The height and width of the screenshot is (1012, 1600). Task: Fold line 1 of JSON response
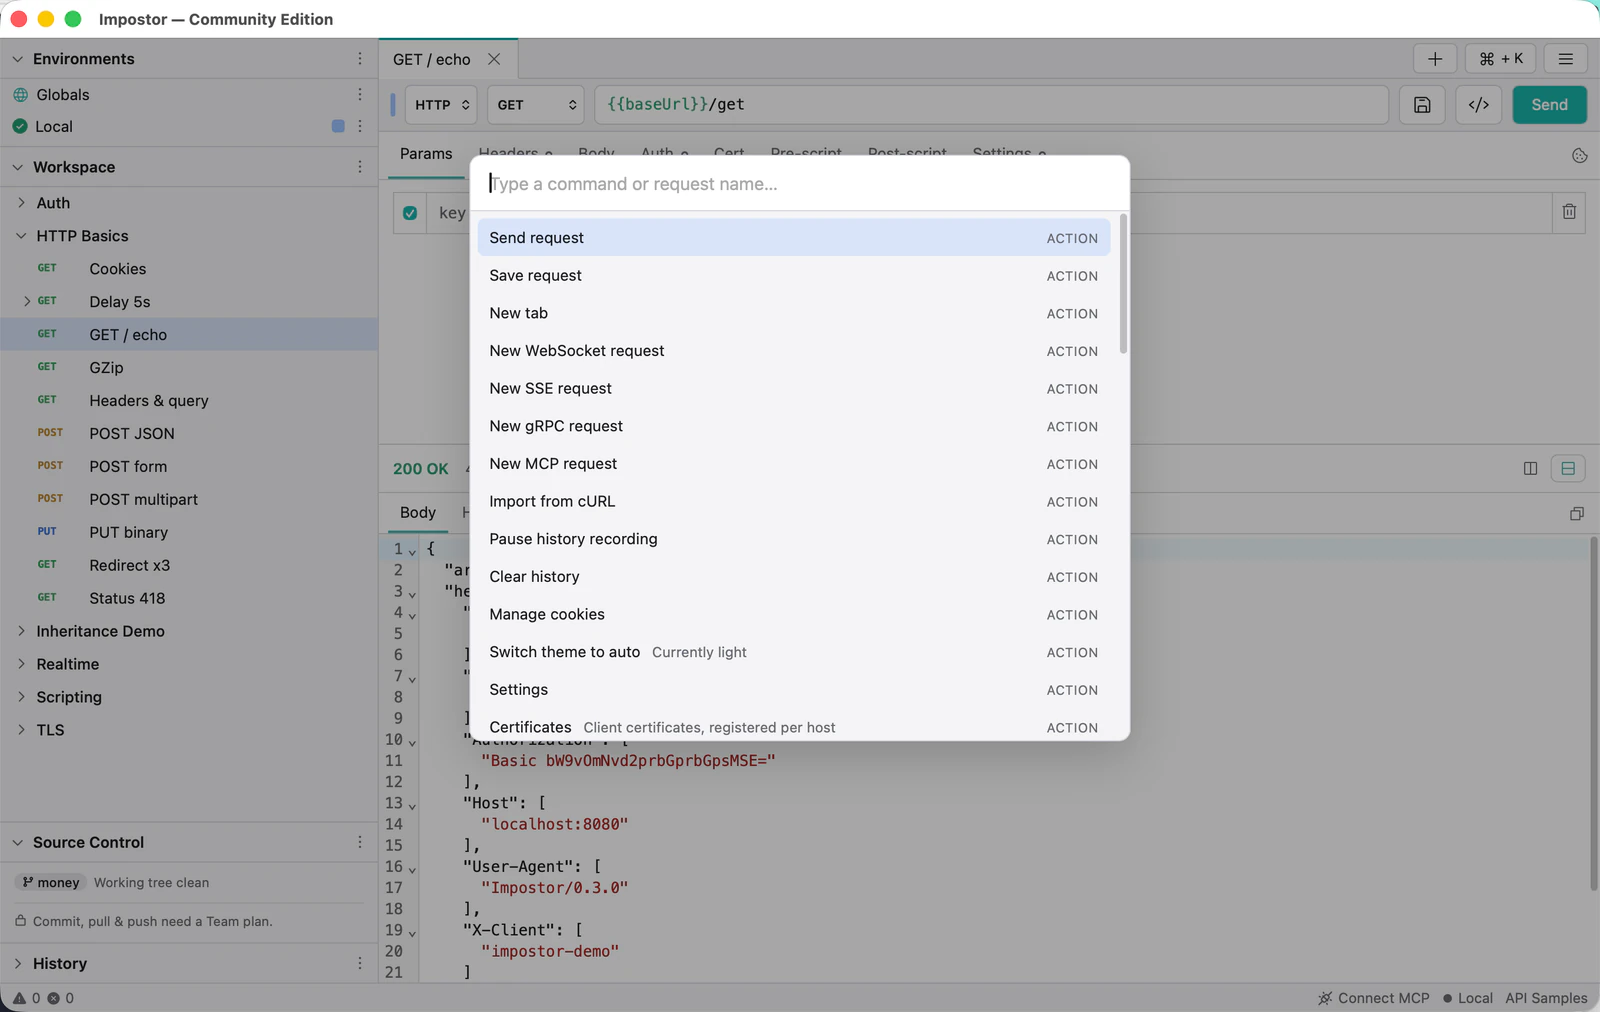tap(412, 551)
